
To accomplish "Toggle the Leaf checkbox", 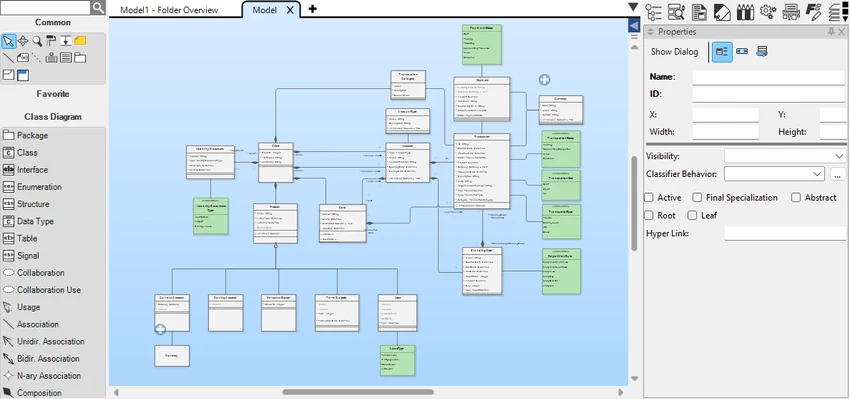I will click(x=692, y=215).
